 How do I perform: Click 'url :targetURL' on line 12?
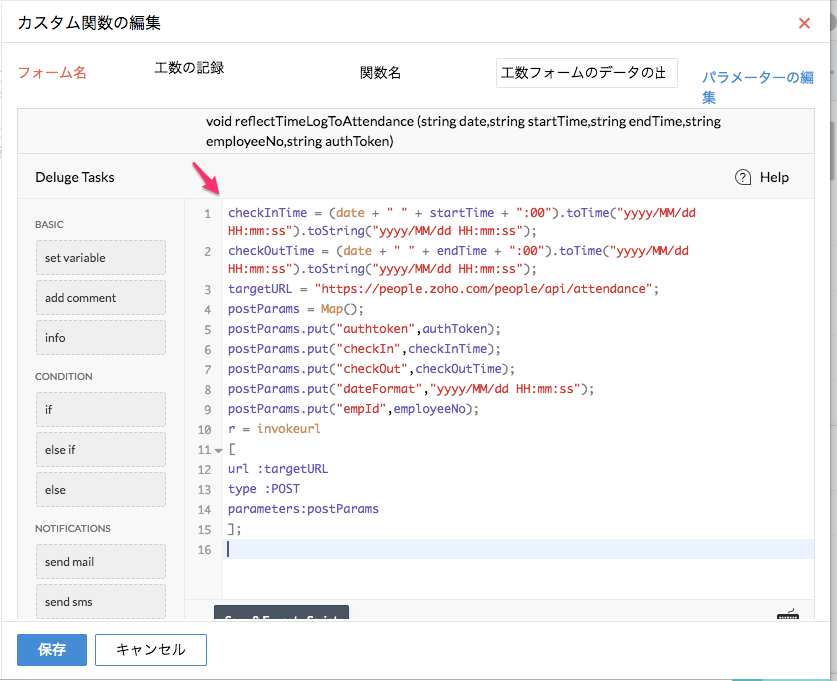click(278, 469)
